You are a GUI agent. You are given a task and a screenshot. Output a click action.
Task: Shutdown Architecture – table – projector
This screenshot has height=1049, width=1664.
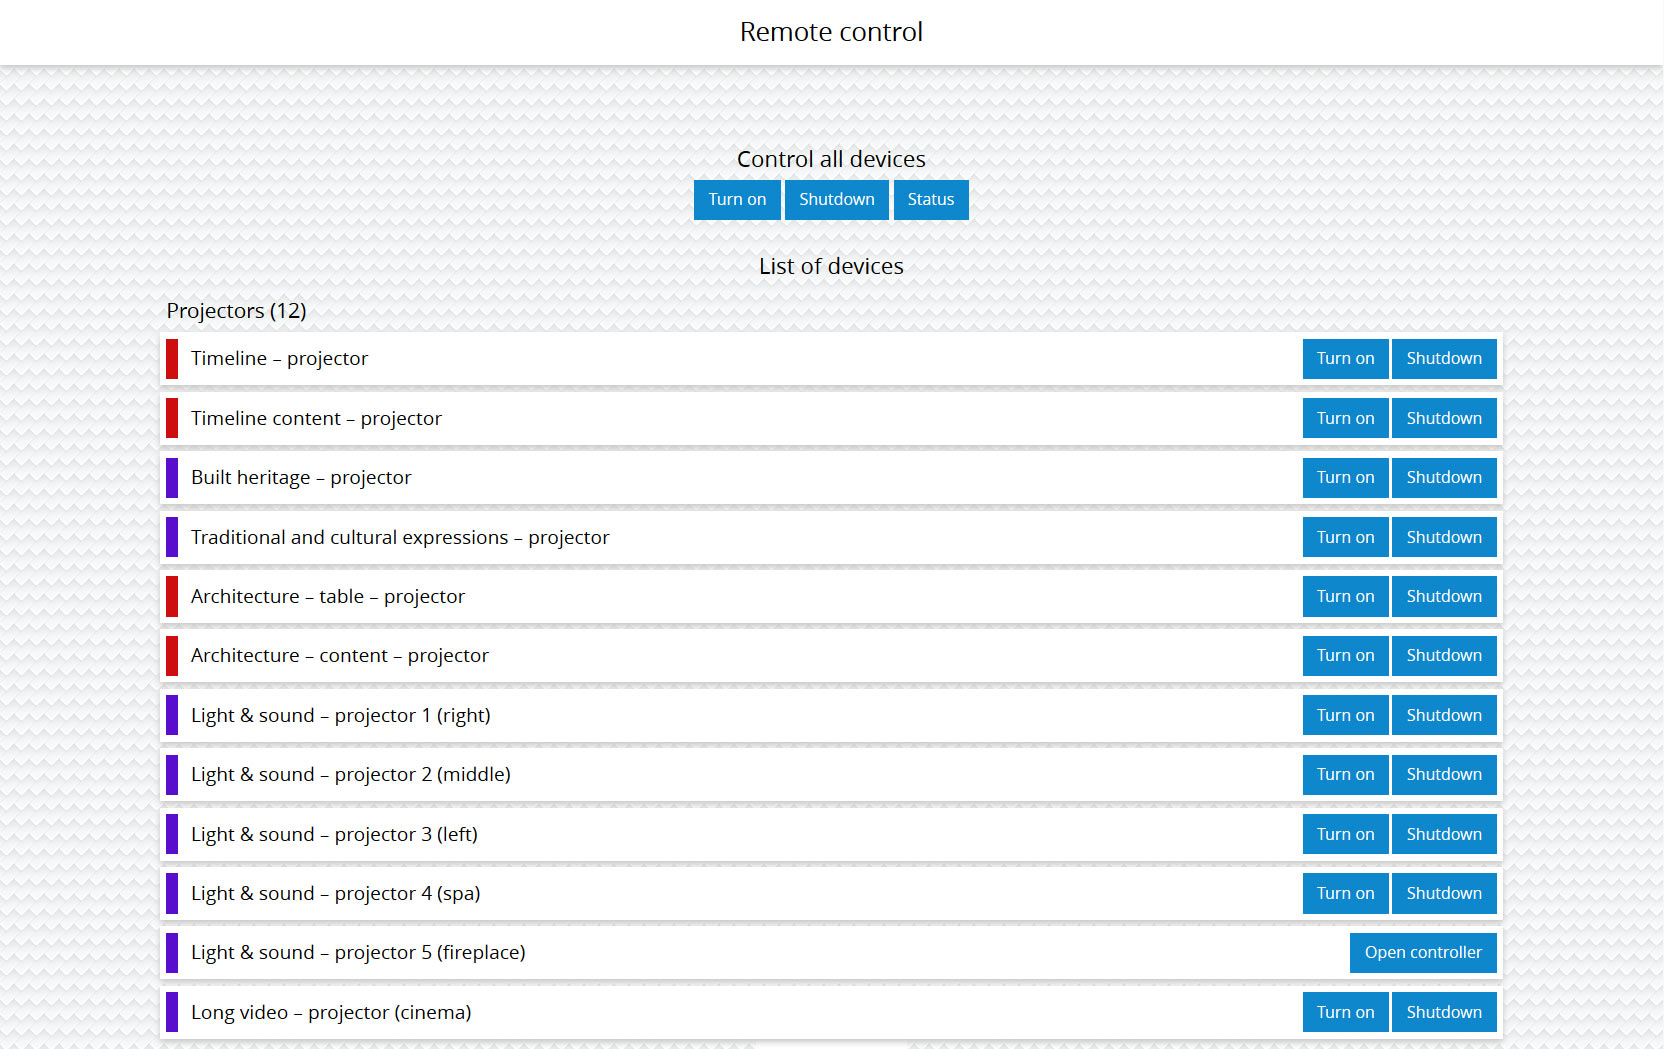pyautogui.click(x=1444, y=596)
